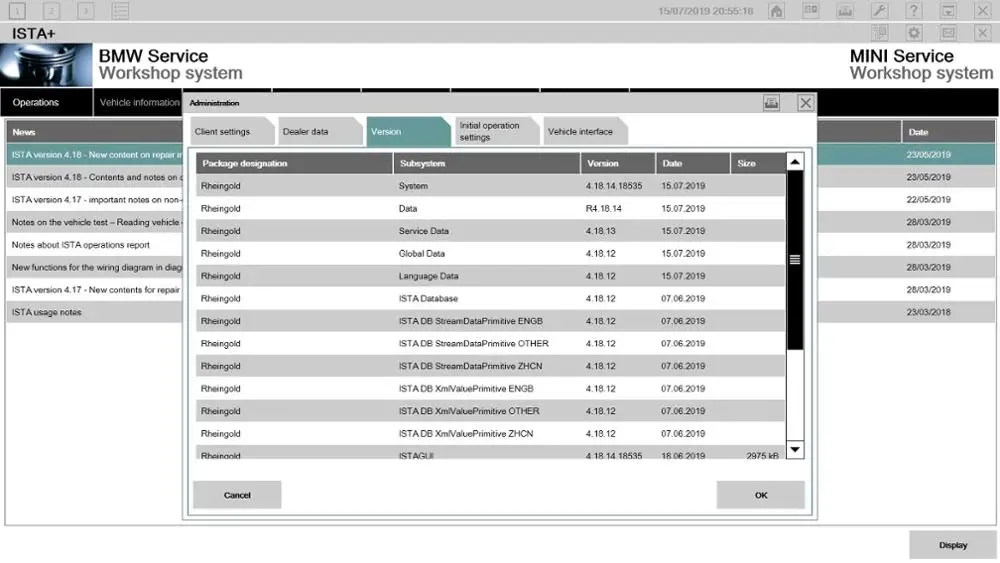The image size is (1000, 563).
Task: Click the minimize-to-tray arrow icon in top bar
Action: point(948,10)
